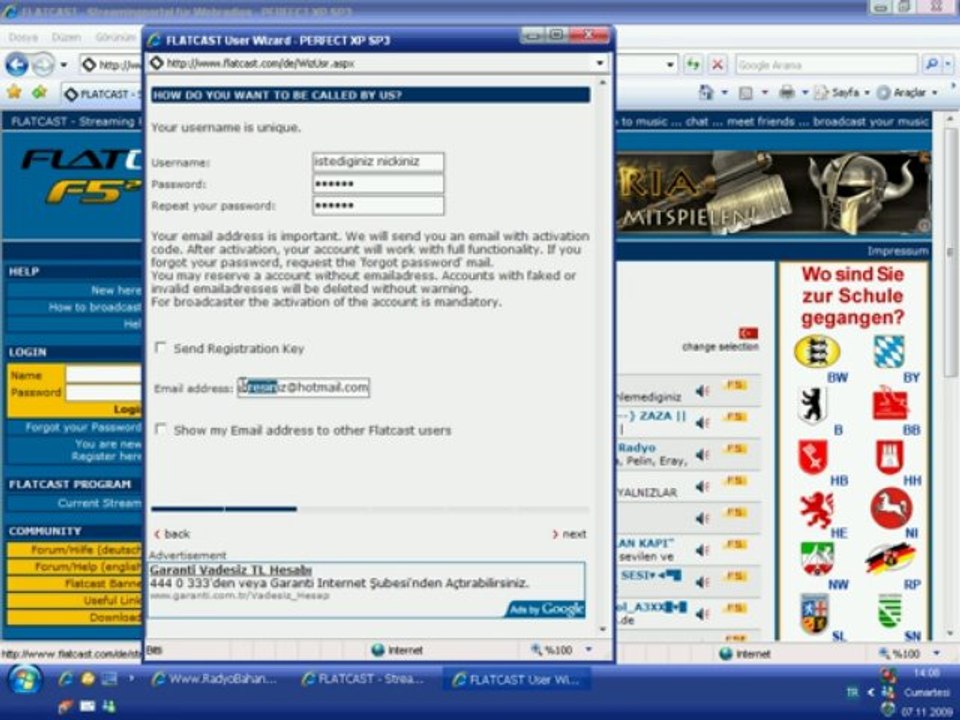This screenshot has width=960, height=720.
Task: Click the red Stop icon in main browser
Action: [718, 64]
